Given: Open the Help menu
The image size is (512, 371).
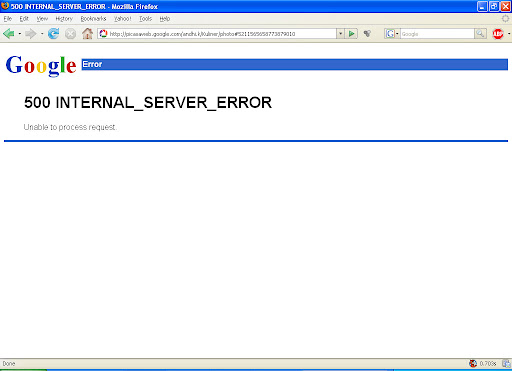Looking at the screenshot, I should pos(165,19).
